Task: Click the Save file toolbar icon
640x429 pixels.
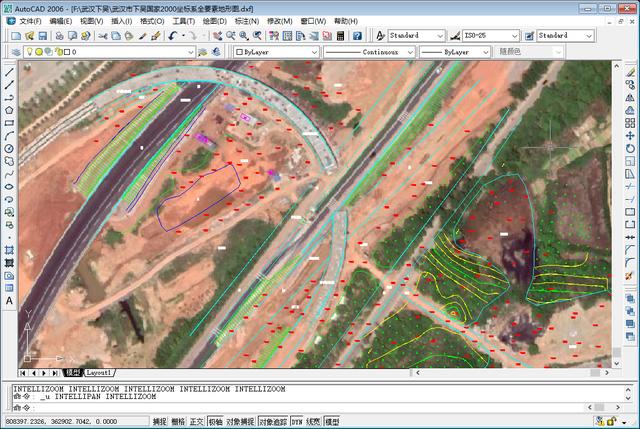Action: pos(43,36)
